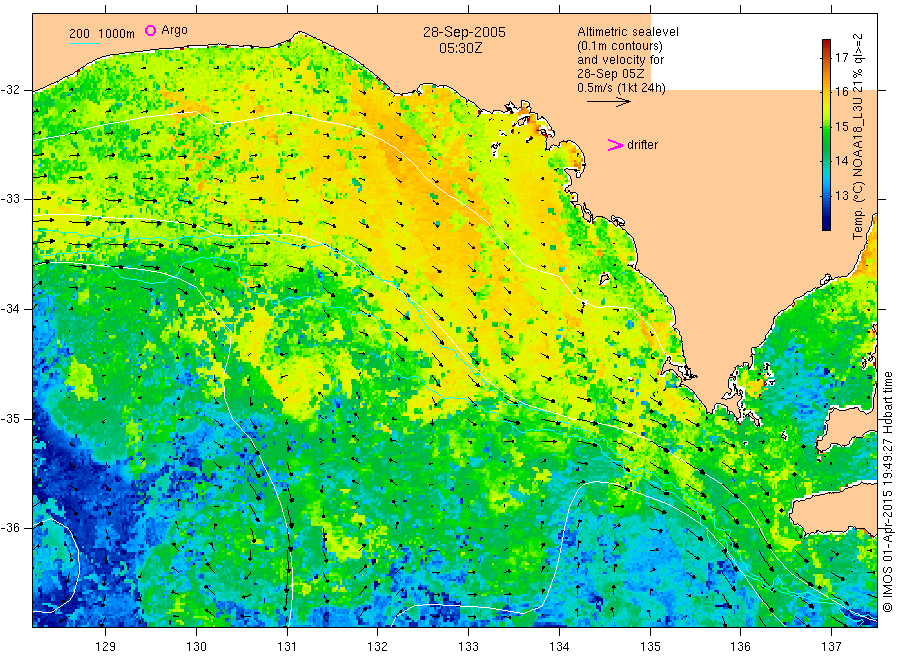Click the '(0.1m contours)' caption line
900x660 pixels.
click(620, 46)
